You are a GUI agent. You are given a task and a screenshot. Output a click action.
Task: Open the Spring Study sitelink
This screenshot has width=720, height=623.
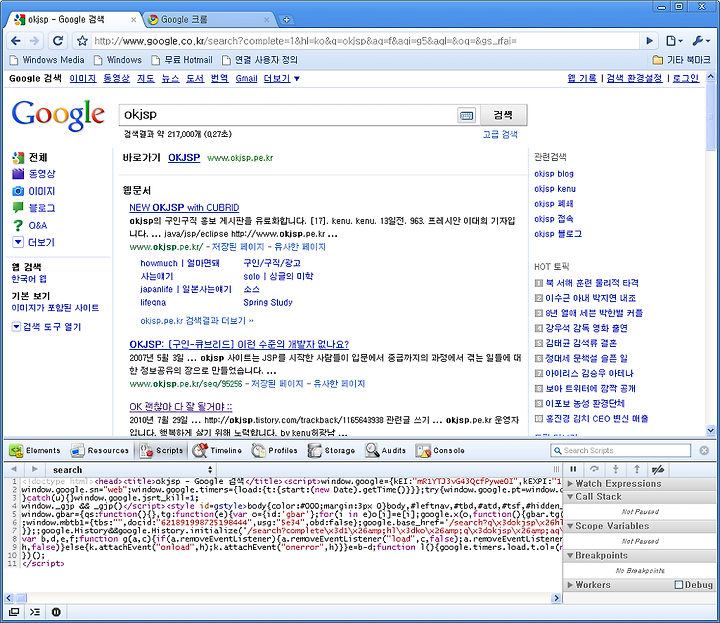(x=268, y=303)
